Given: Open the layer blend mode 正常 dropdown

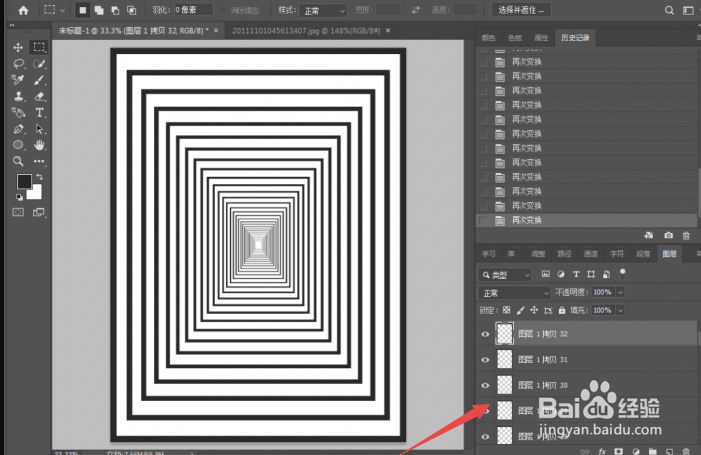Looking at the screenshot, I should click(x=514, y=293).
